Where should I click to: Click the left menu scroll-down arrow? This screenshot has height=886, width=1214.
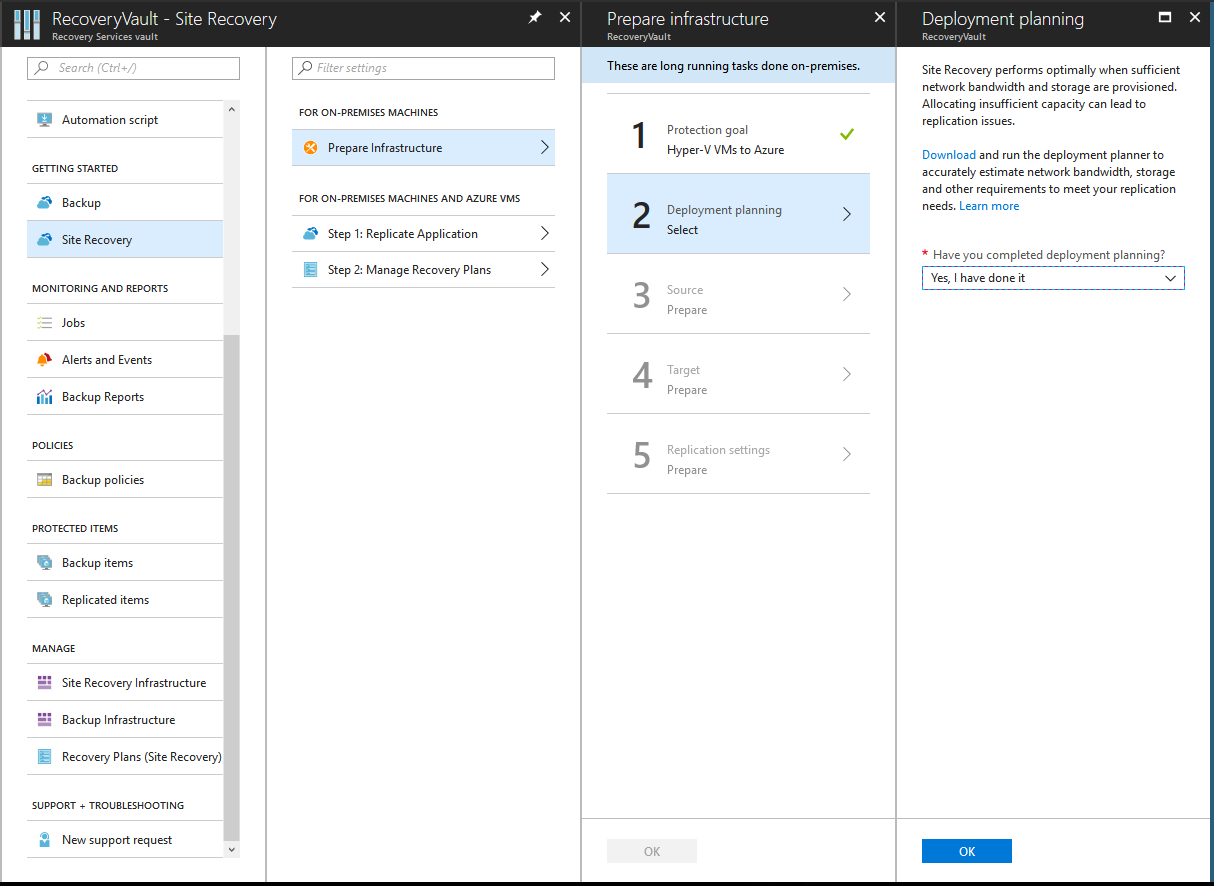tap(232, 850)
